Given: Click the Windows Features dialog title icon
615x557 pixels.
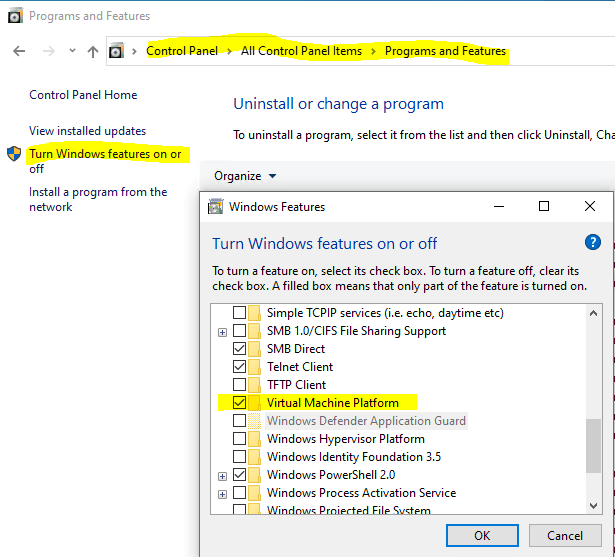Looking at the screenshot, I should coord(215,206).
